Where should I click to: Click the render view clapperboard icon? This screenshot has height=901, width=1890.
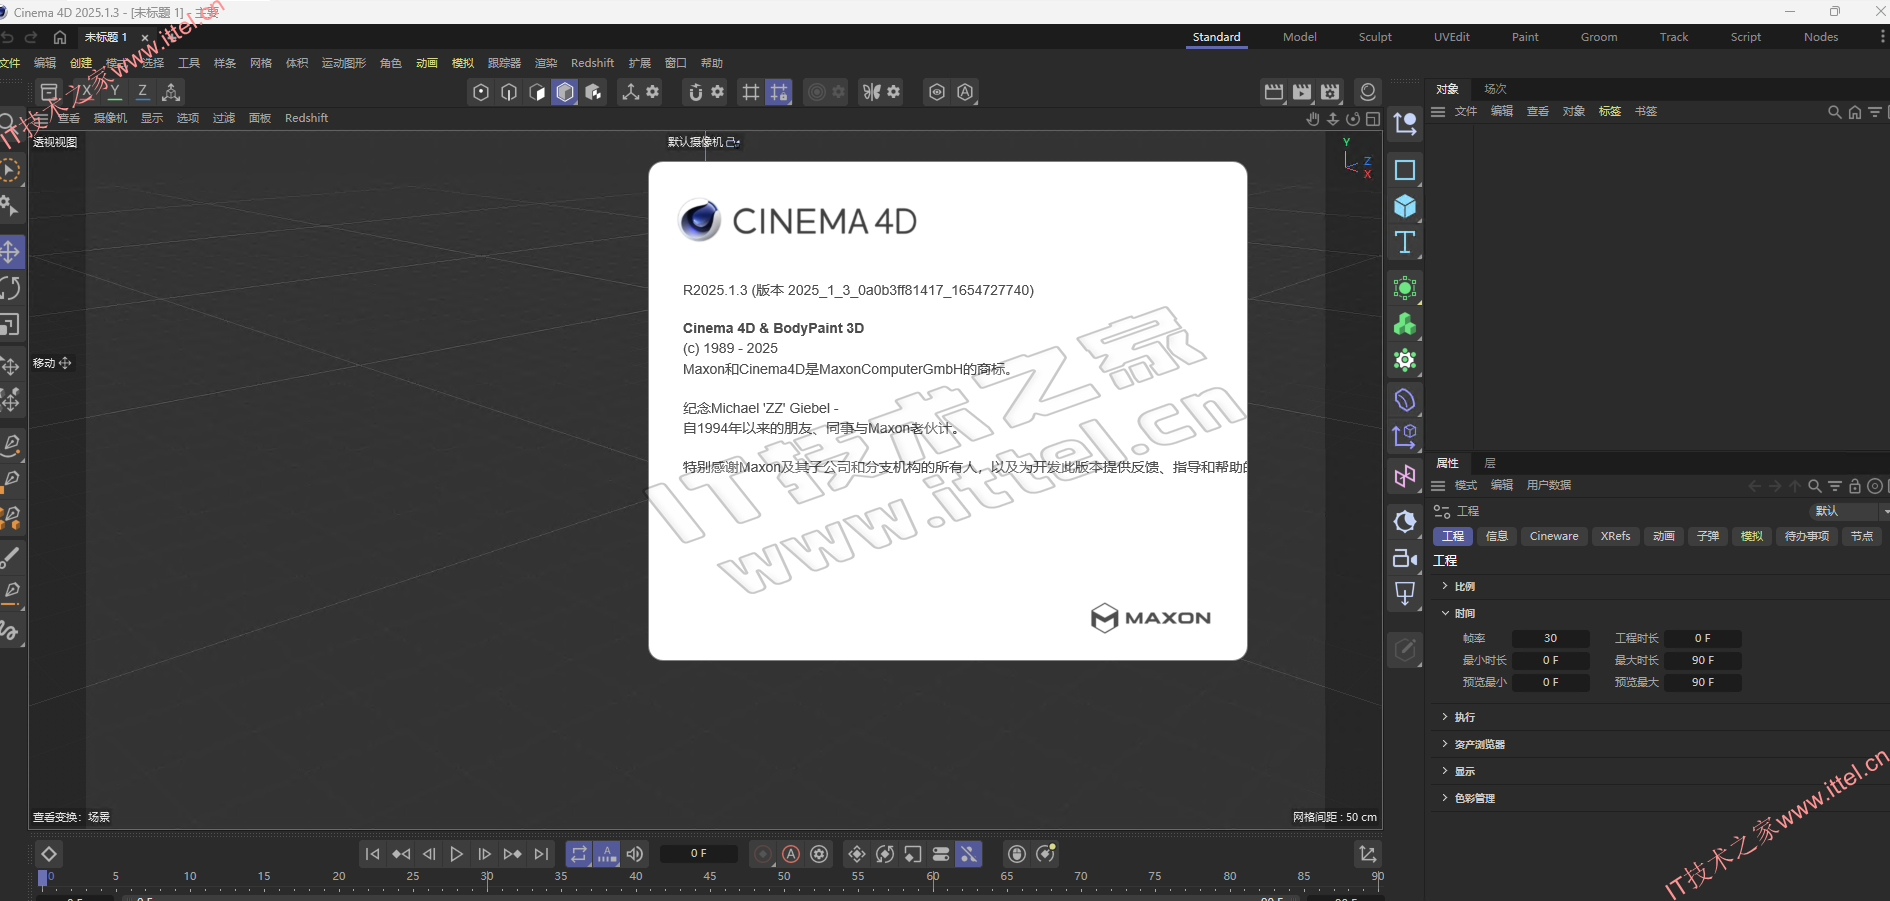coord(1274,92)
